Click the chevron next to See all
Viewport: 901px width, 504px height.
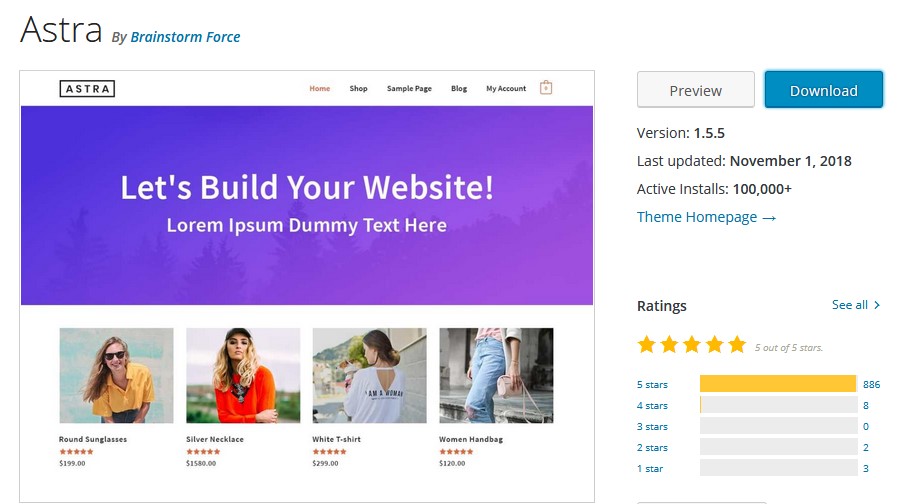pyautogui.click(x=877, y=305)
